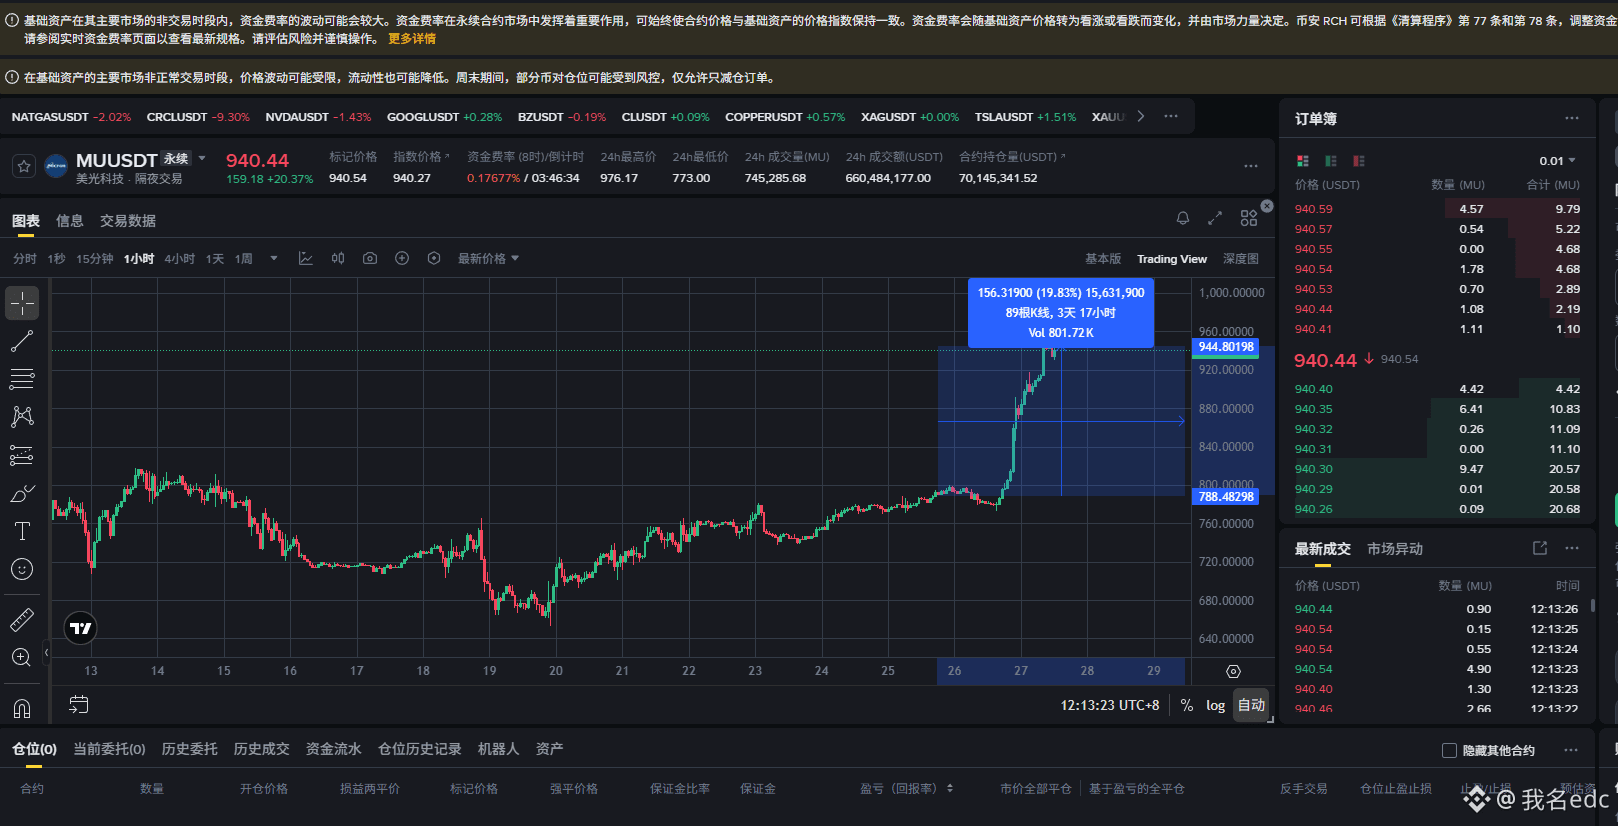Open the Fibonacci lines tool

point(22,379)
